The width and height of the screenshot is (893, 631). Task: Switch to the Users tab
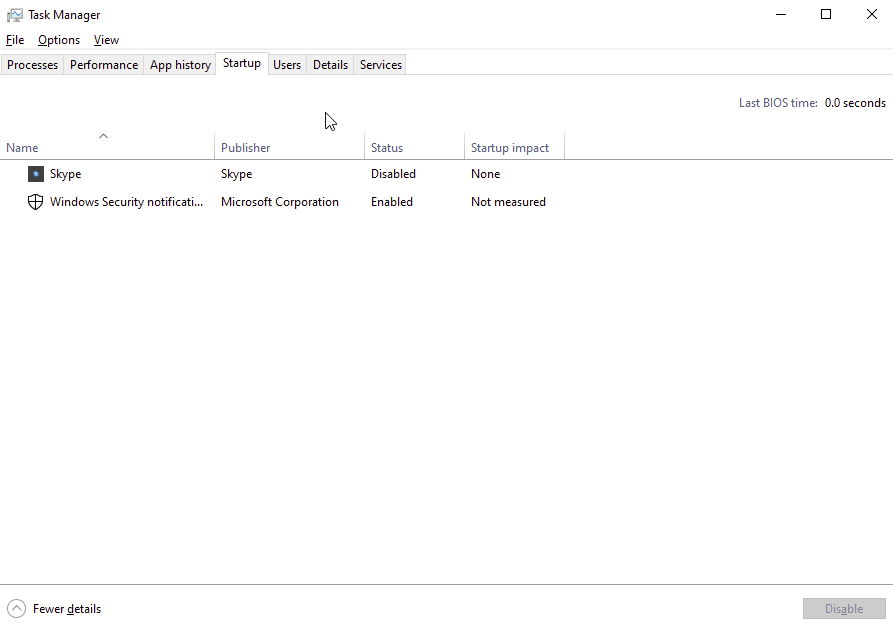(x=286, y=65)
